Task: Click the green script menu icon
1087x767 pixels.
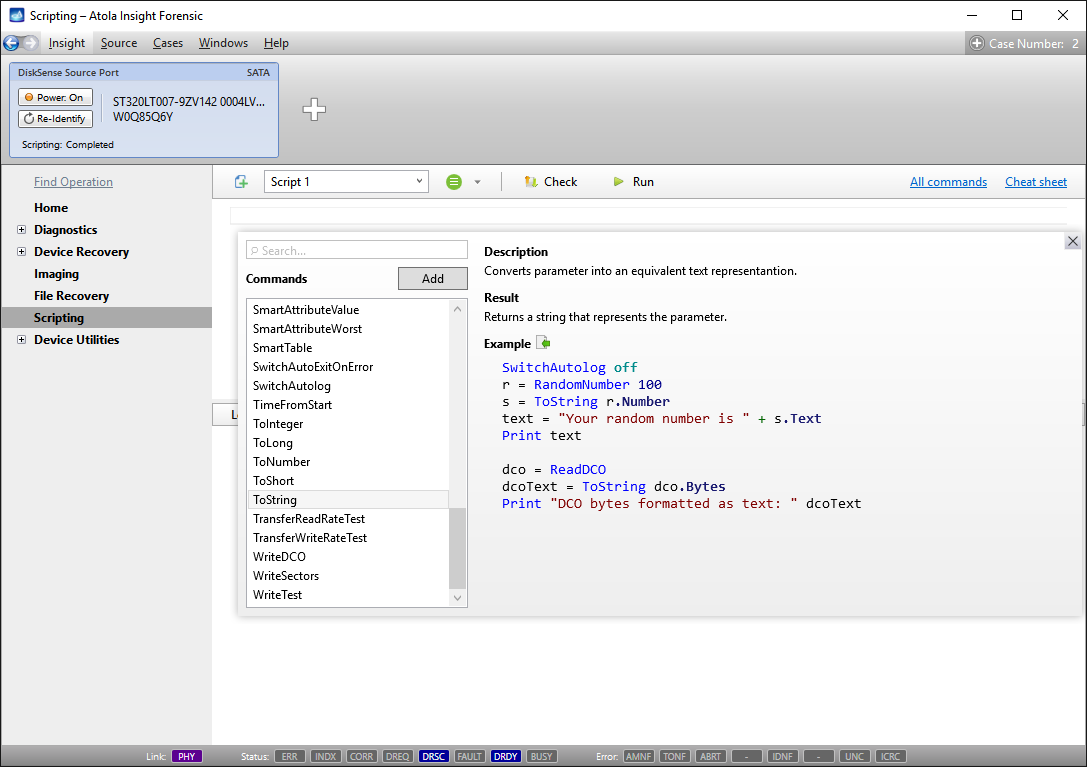Action: point(453,182)
